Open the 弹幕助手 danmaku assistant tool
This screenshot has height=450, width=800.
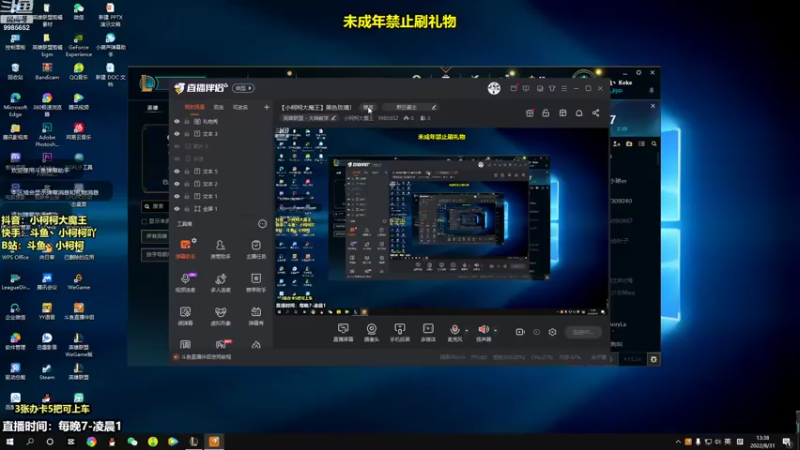click(x=185, y=248)
